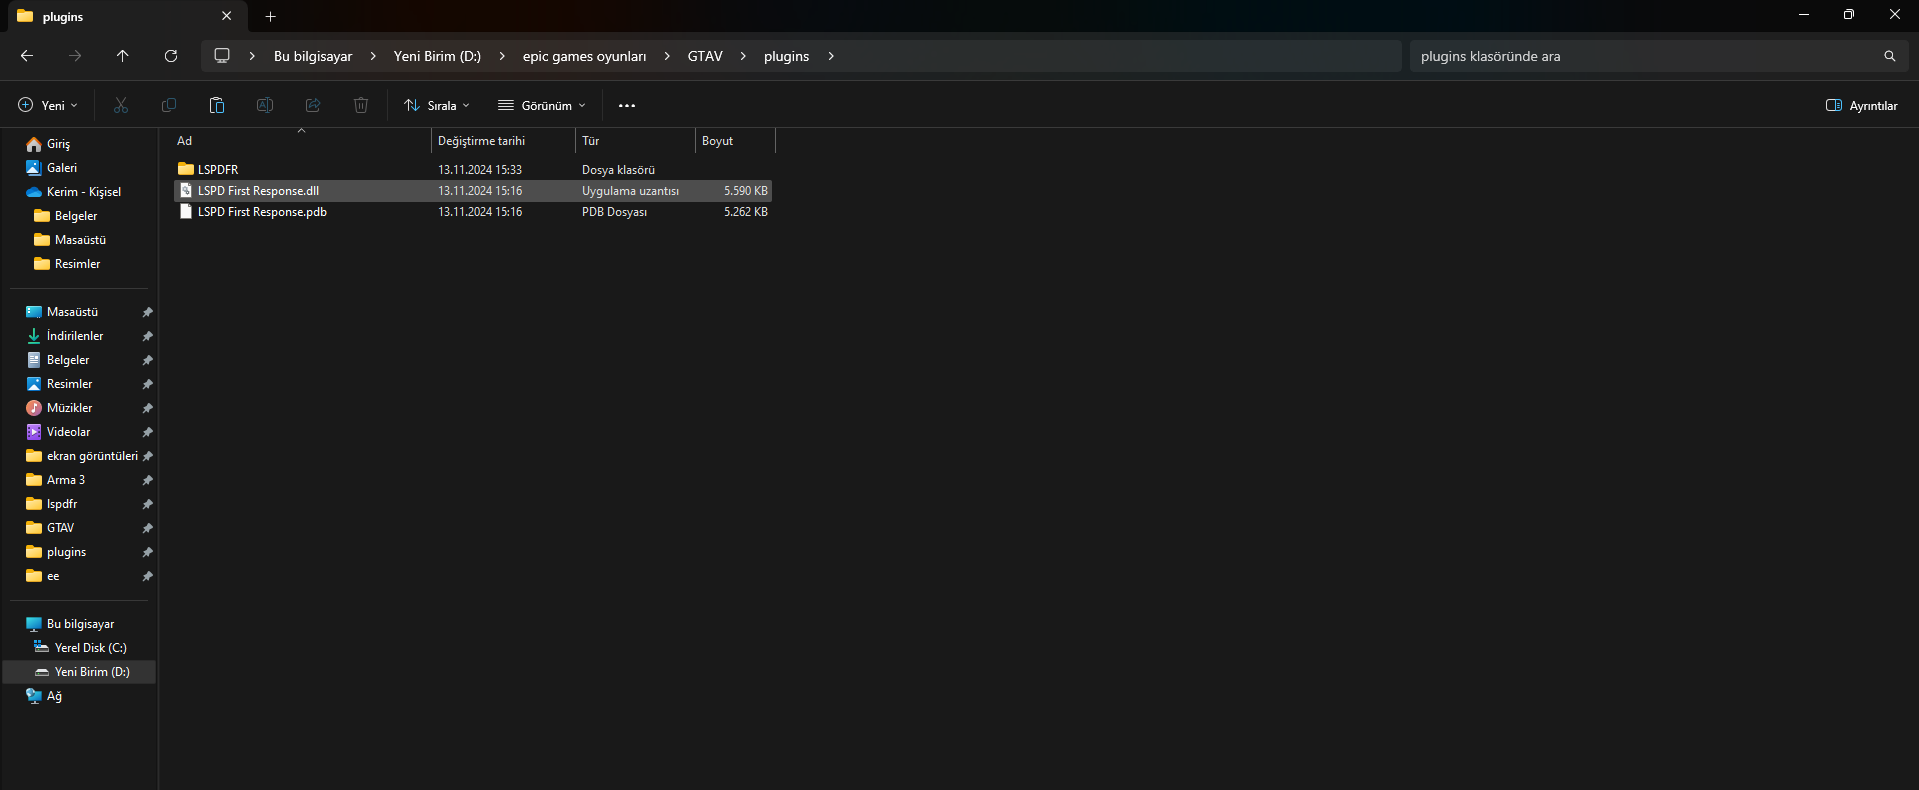Click the Share icon in toolbar
The height and width of the screenshot is (790, 1919).
pos(313,105)
